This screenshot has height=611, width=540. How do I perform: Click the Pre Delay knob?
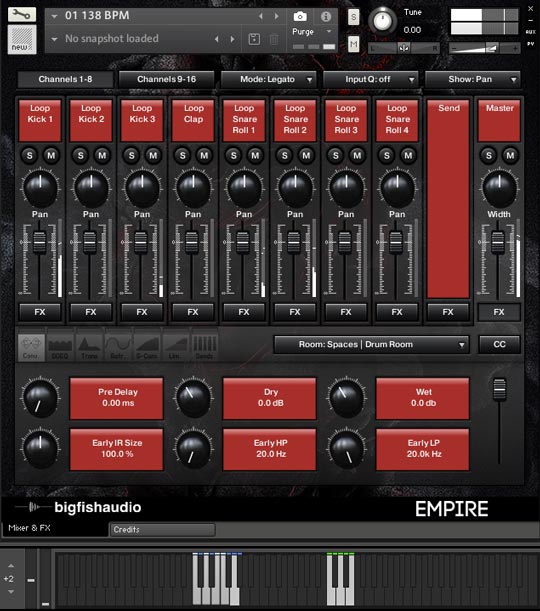point(41,398)
